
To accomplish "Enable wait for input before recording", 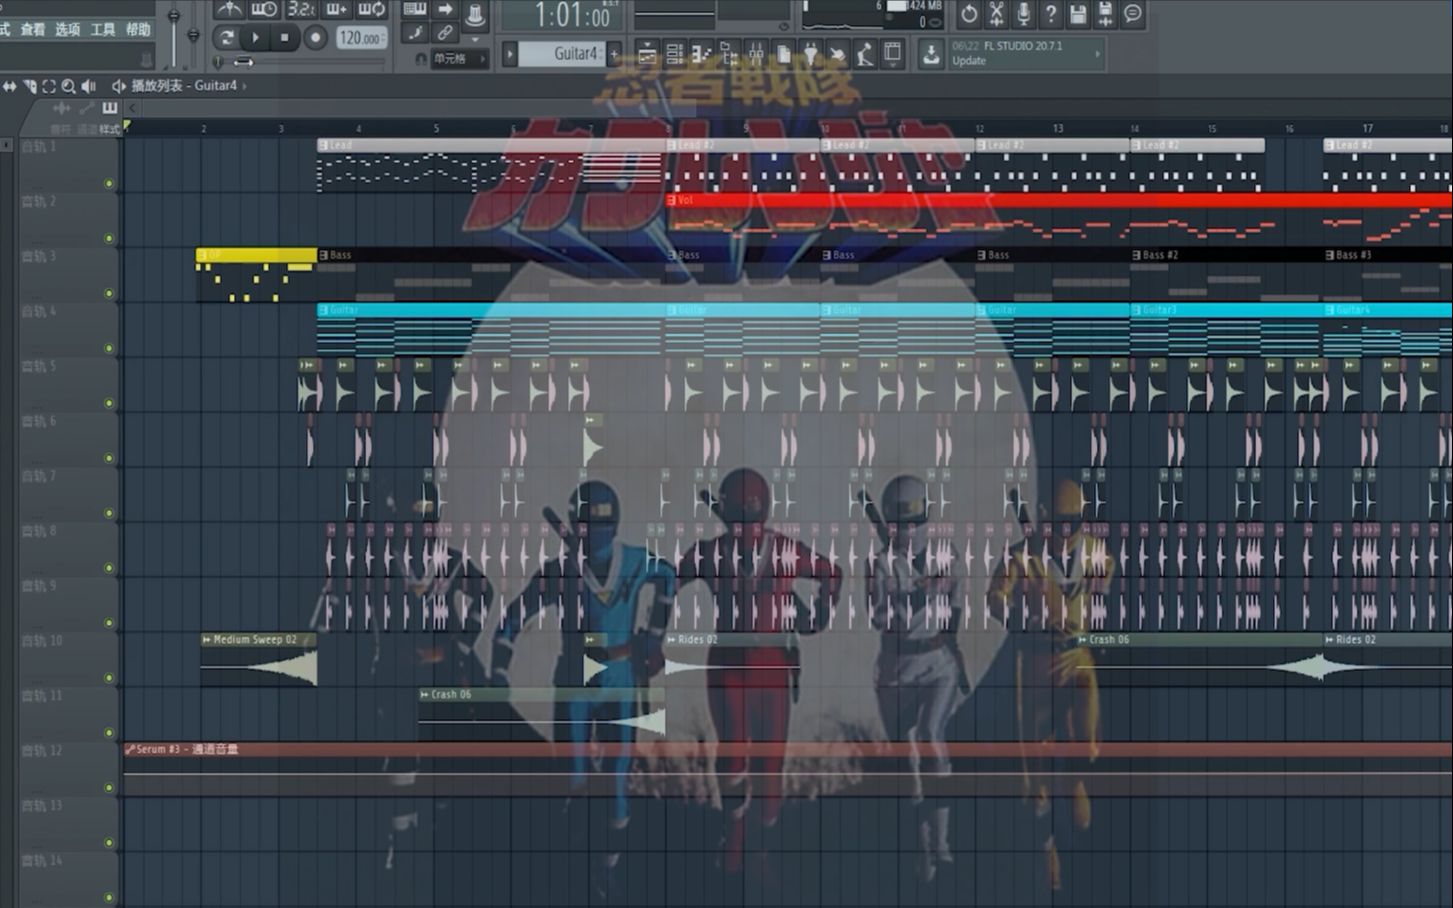I will [263, 9].
